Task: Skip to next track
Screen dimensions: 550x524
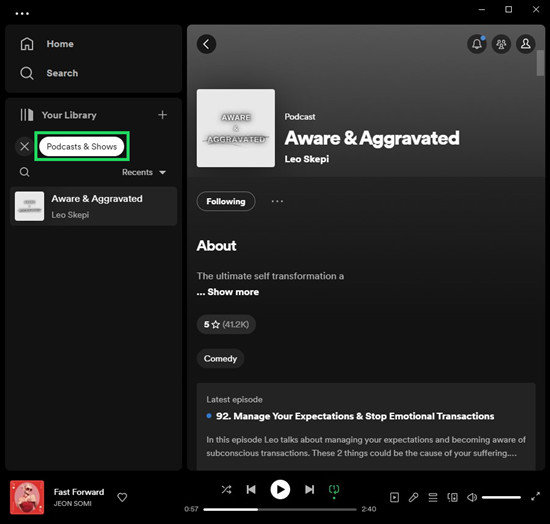Action: click(x=309, y=489)
